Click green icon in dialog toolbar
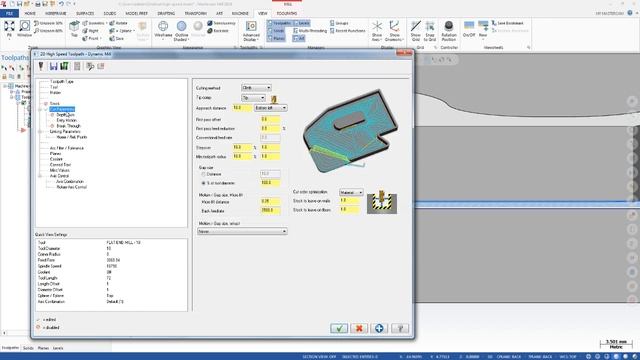 coord(64,66)
